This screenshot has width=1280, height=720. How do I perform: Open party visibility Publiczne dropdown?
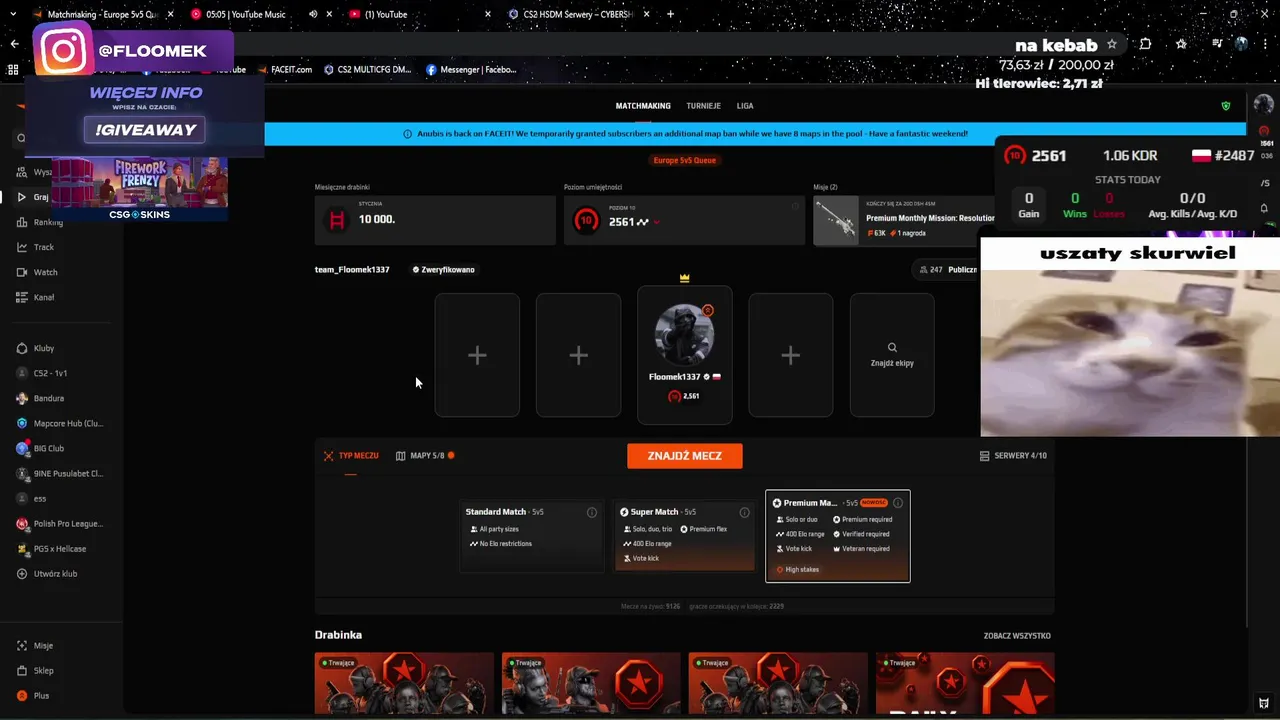point(947,269)
